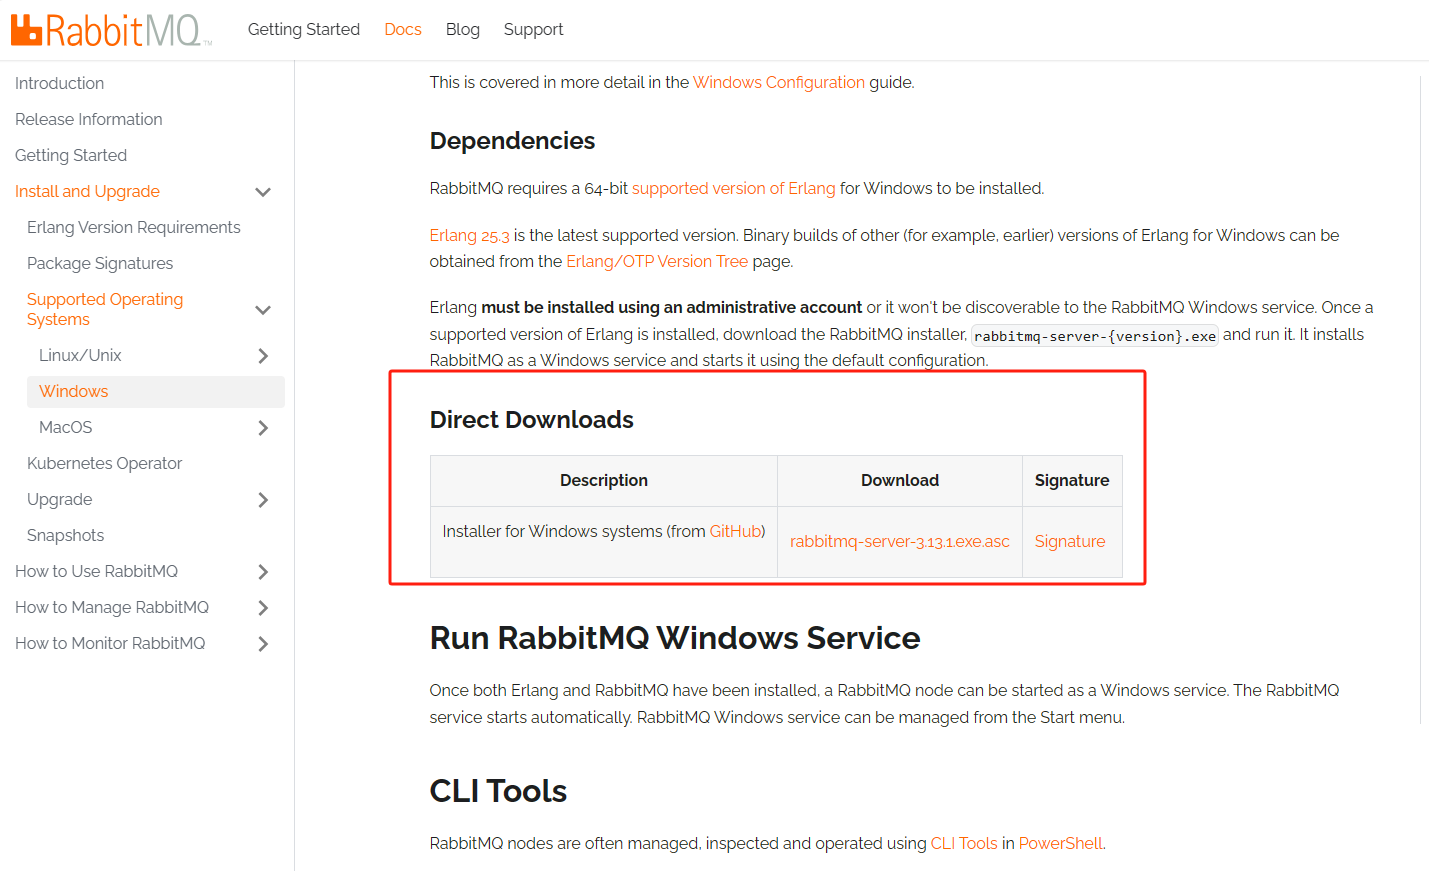Open How to Monitor RabbitMQ section
The width and height of the screenshot is (1429, 871).
point(110,643)
